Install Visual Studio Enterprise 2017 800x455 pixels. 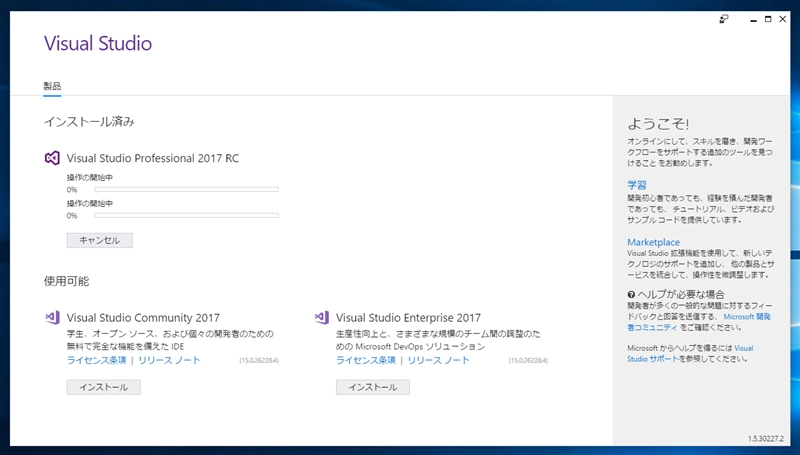click(x=373, y=387)
